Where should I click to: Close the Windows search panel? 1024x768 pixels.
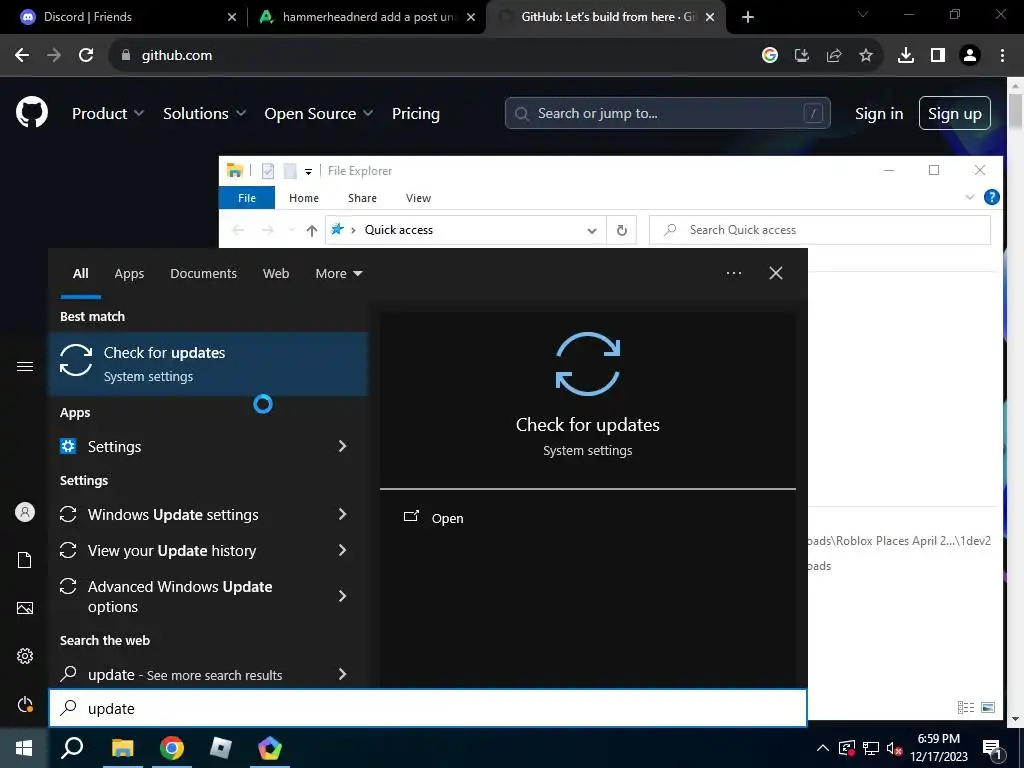pos(776,273)
